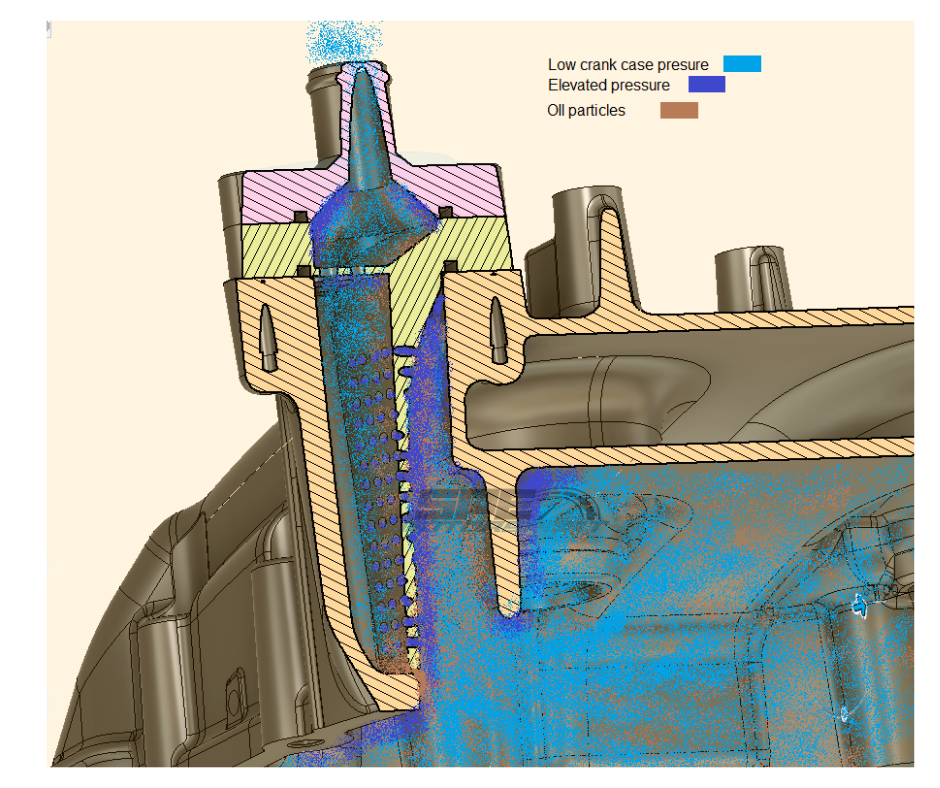
Task: Click the 'Low crank case presure' legend label
Action: [x=627, y=63]
